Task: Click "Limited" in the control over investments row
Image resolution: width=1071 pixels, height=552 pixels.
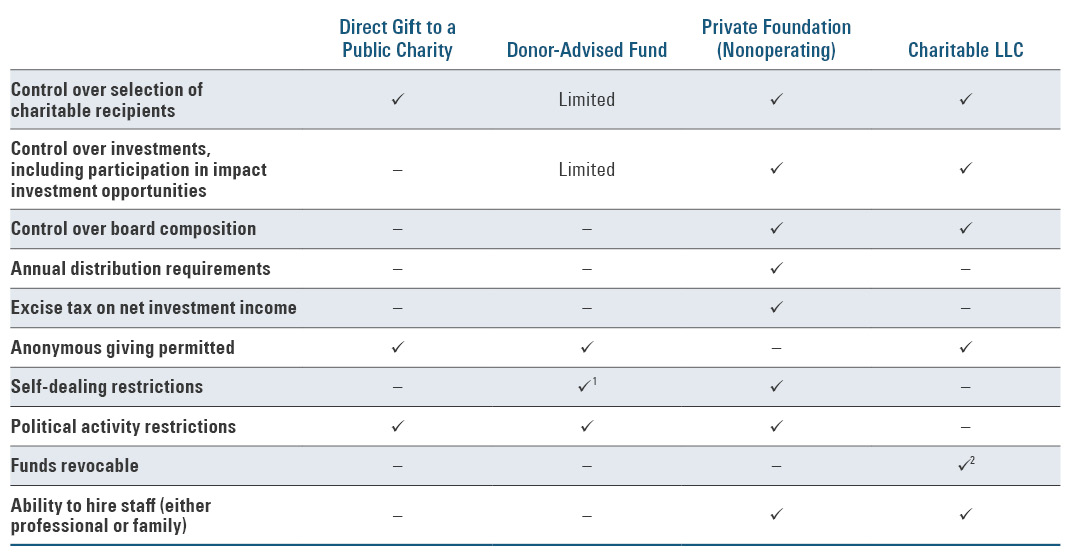Action: click(586, 169)
